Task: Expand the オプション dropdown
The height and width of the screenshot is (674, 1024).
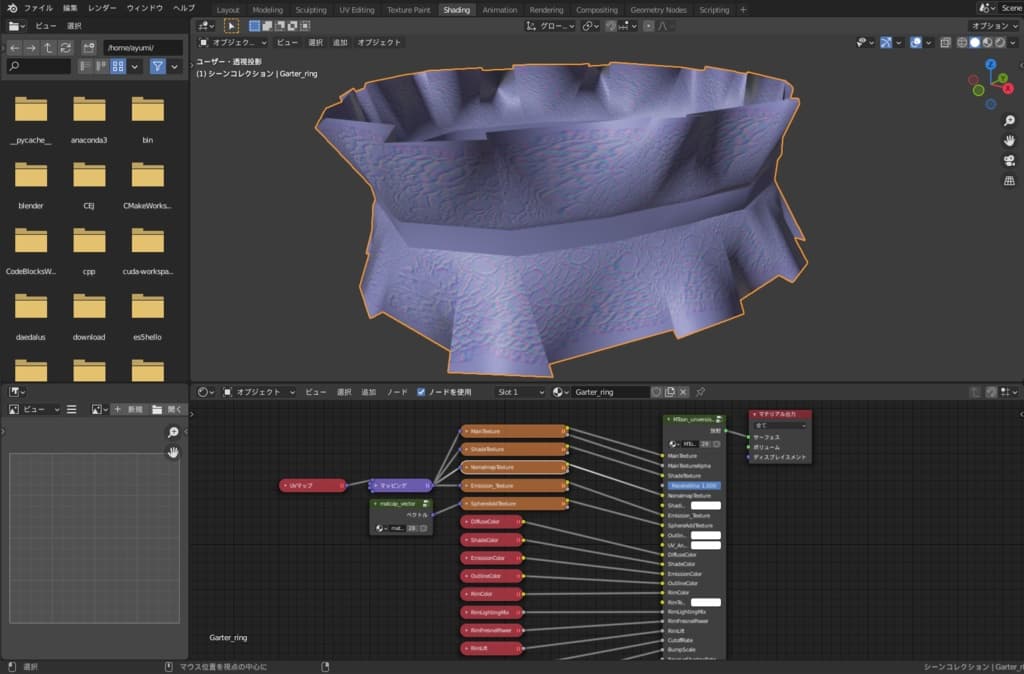Action: pos(995,26)
